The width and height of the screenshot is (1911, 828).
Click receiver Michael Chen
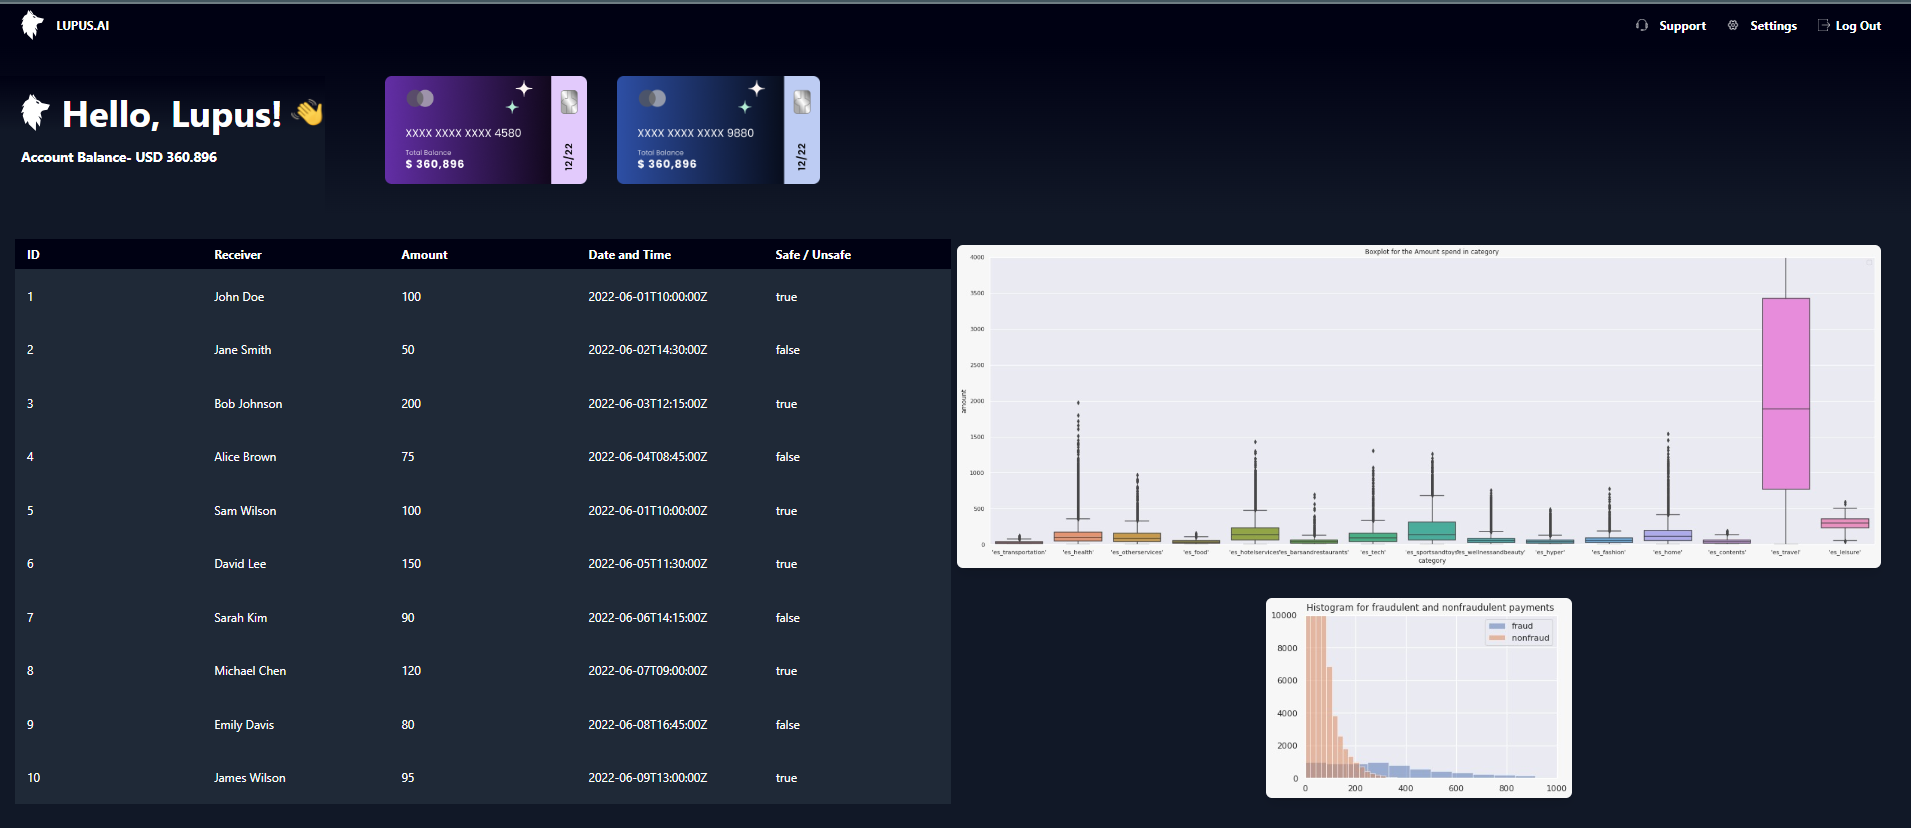click(250, 671)
